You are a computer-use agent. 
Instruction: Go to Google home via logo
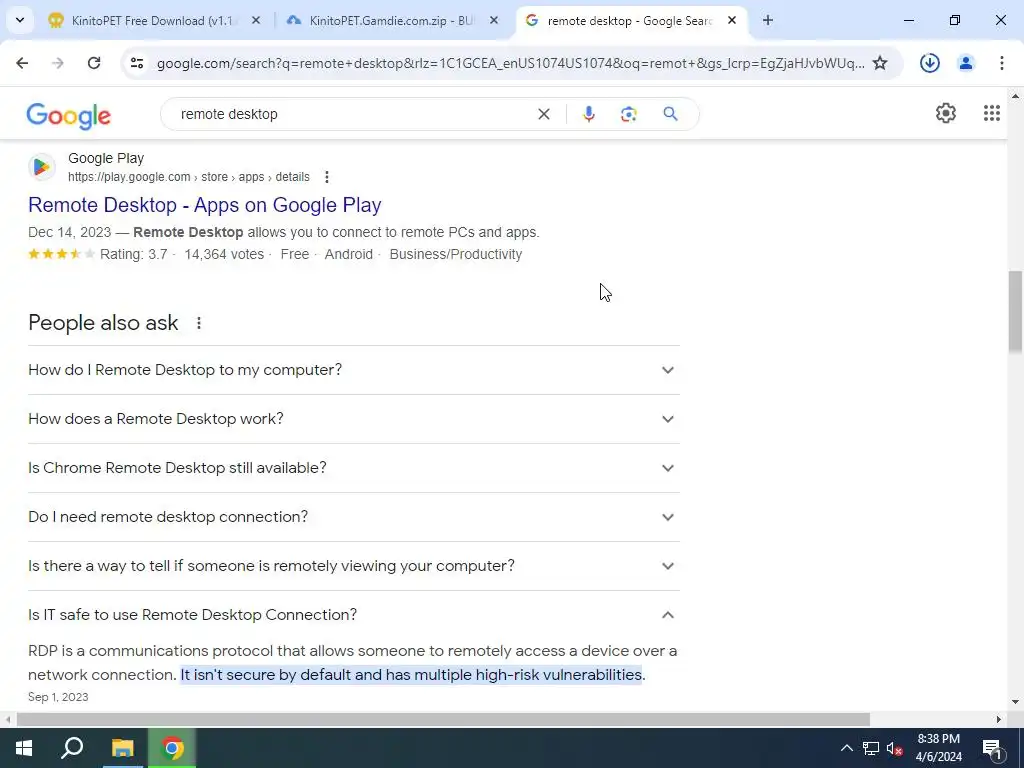(x=69, y=116)
